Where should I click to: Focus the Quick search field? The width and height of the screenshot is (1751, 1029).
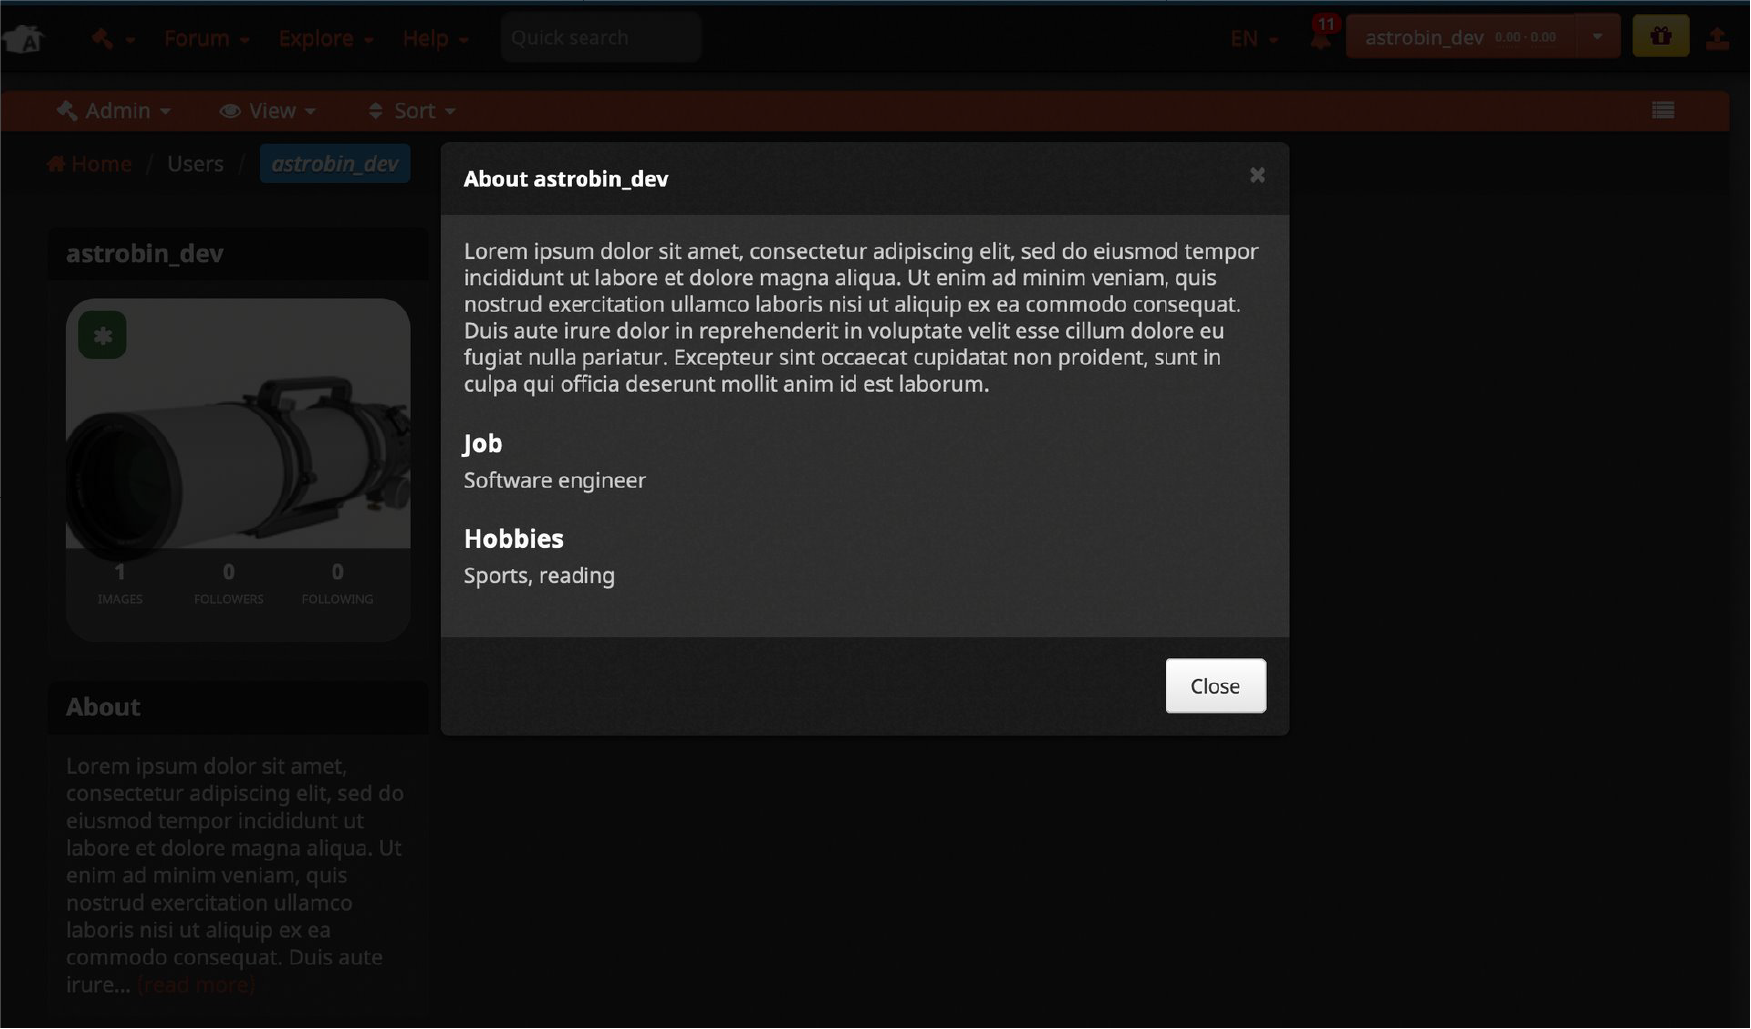[600, 38]
